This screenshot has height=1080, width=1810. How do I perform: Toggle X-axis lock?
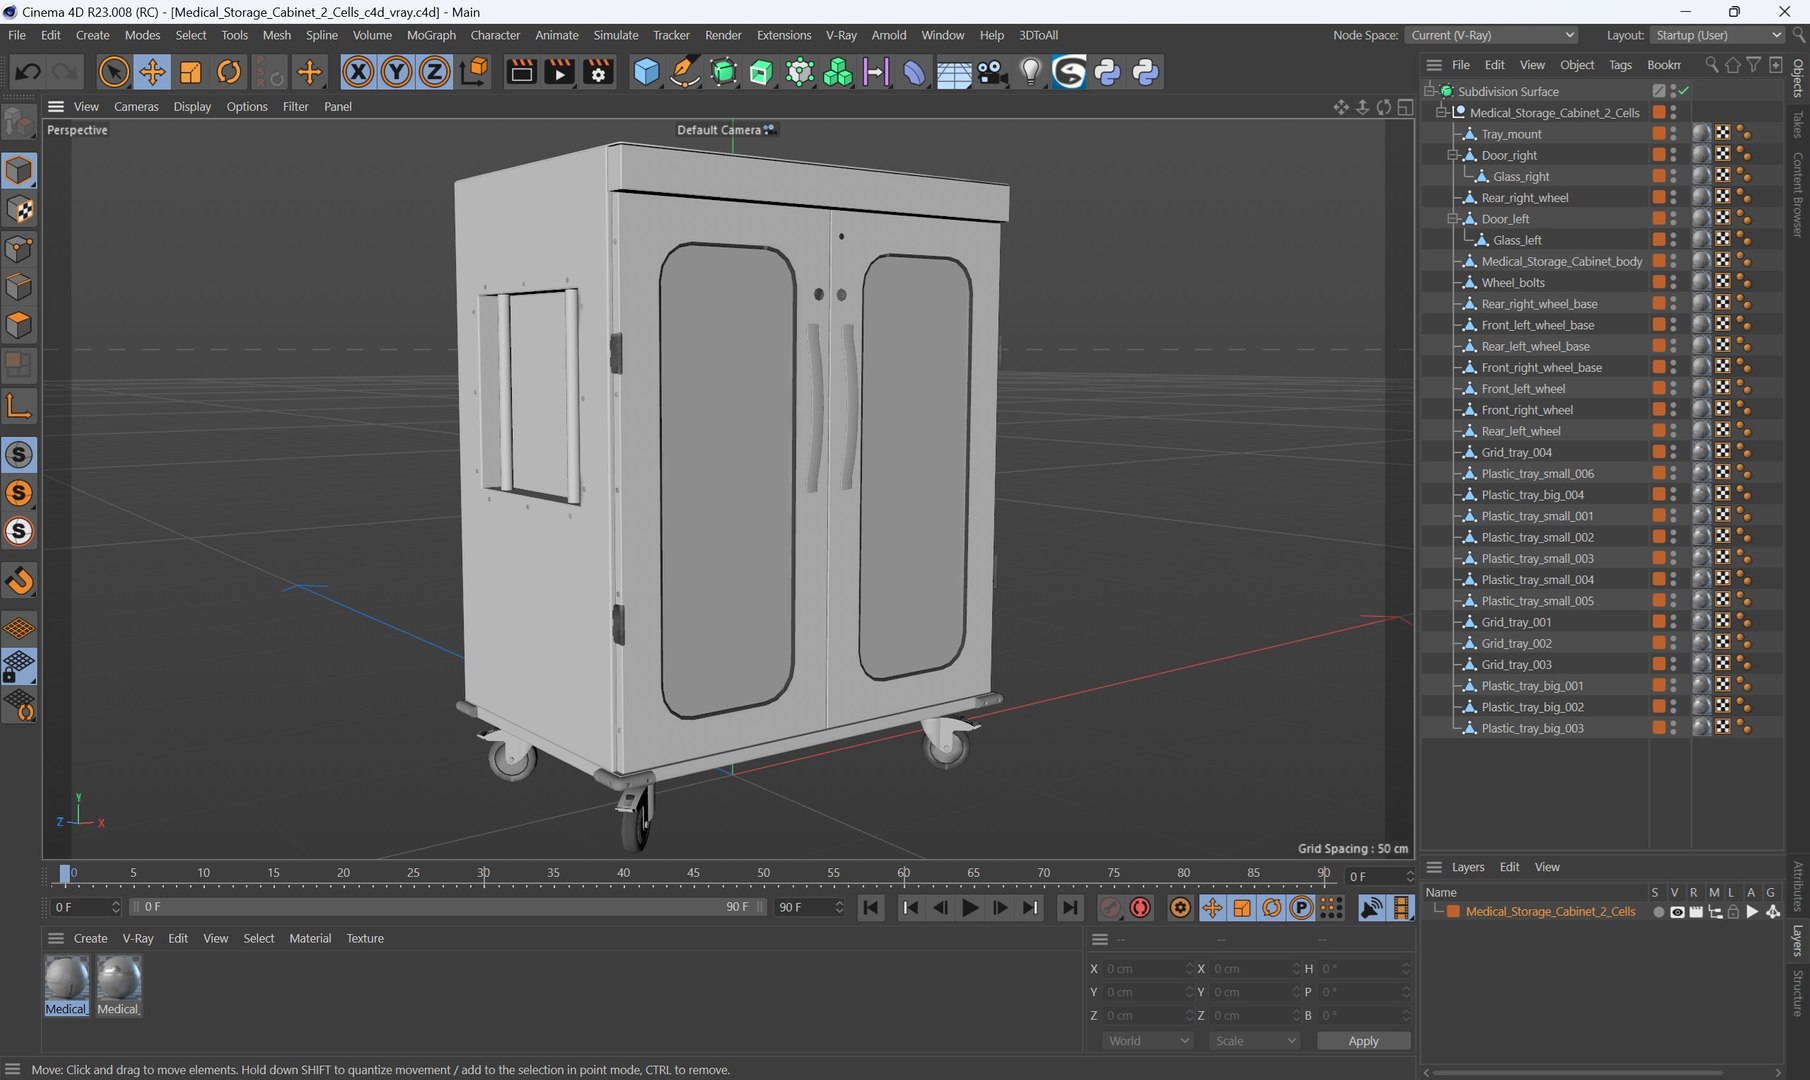point(358,72)
